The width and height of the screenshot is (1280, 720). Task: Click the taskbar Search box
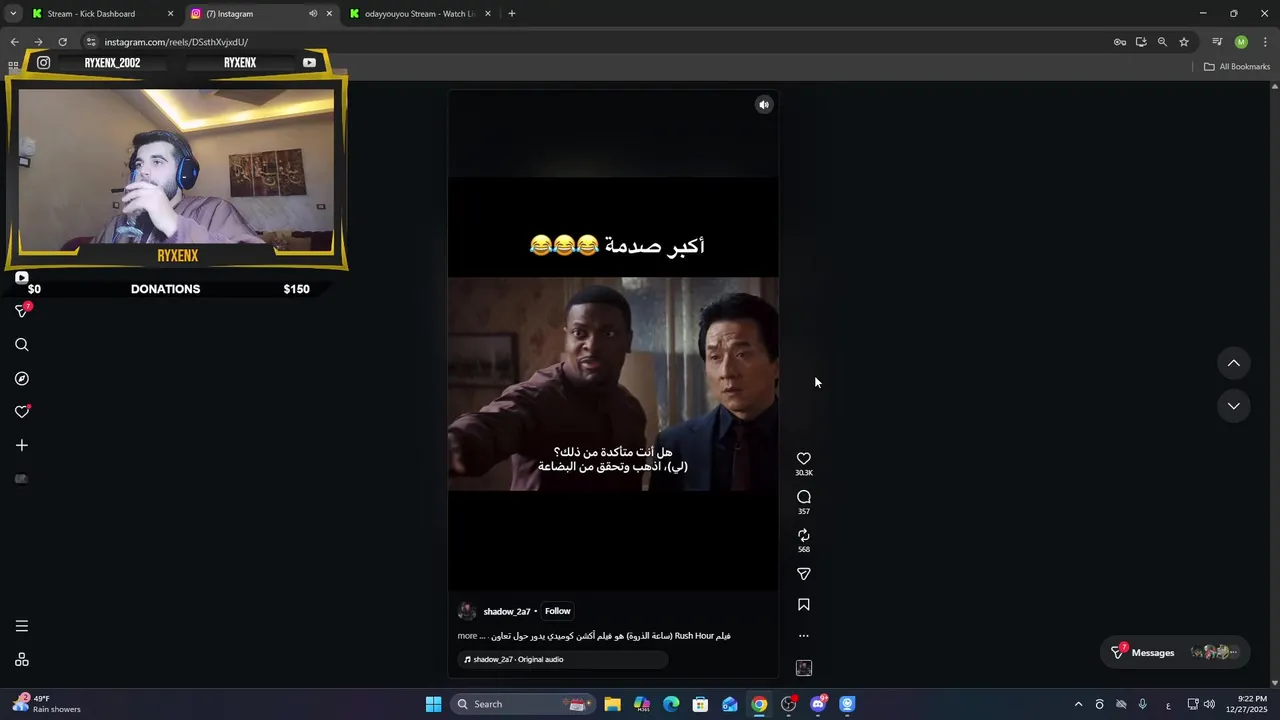click(x=522, y=704)
